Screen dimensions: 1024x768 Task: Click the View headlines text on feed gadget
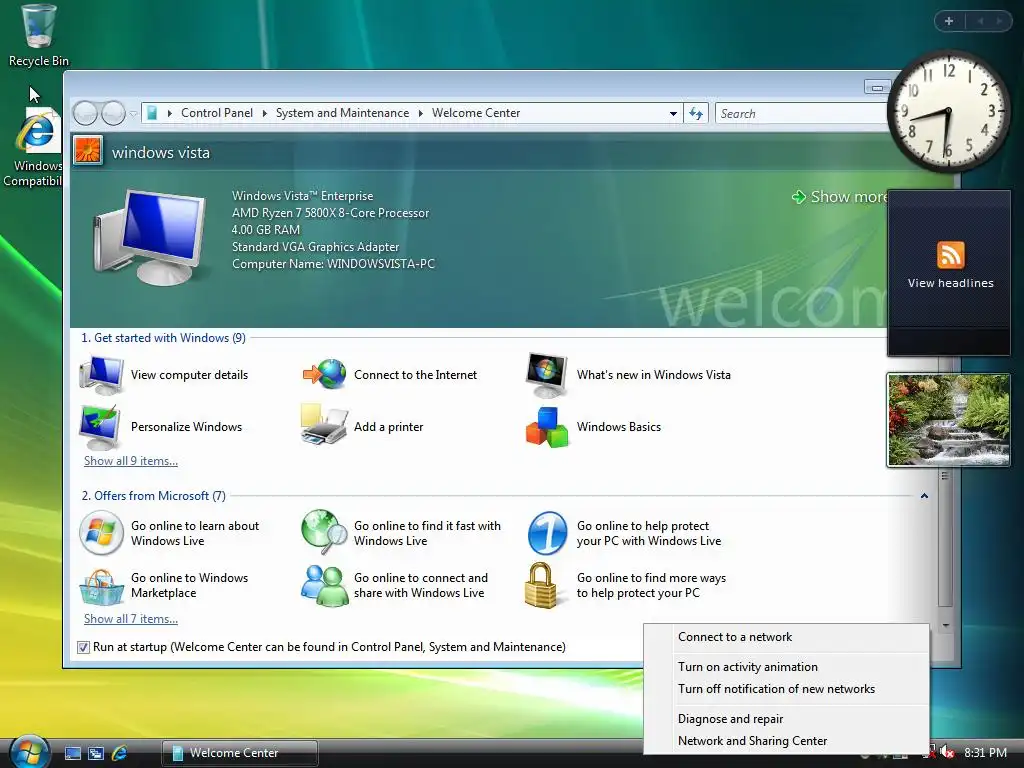click(x=950, y=283)
